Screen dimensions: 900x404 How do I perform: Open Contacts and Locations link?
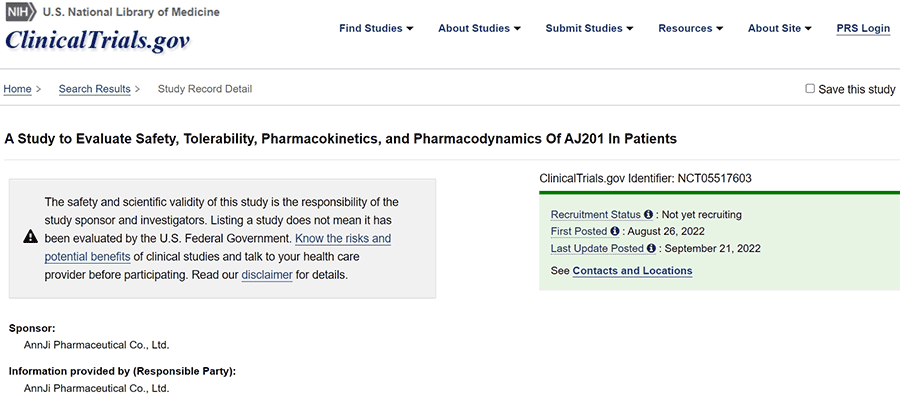click(632, 271)
